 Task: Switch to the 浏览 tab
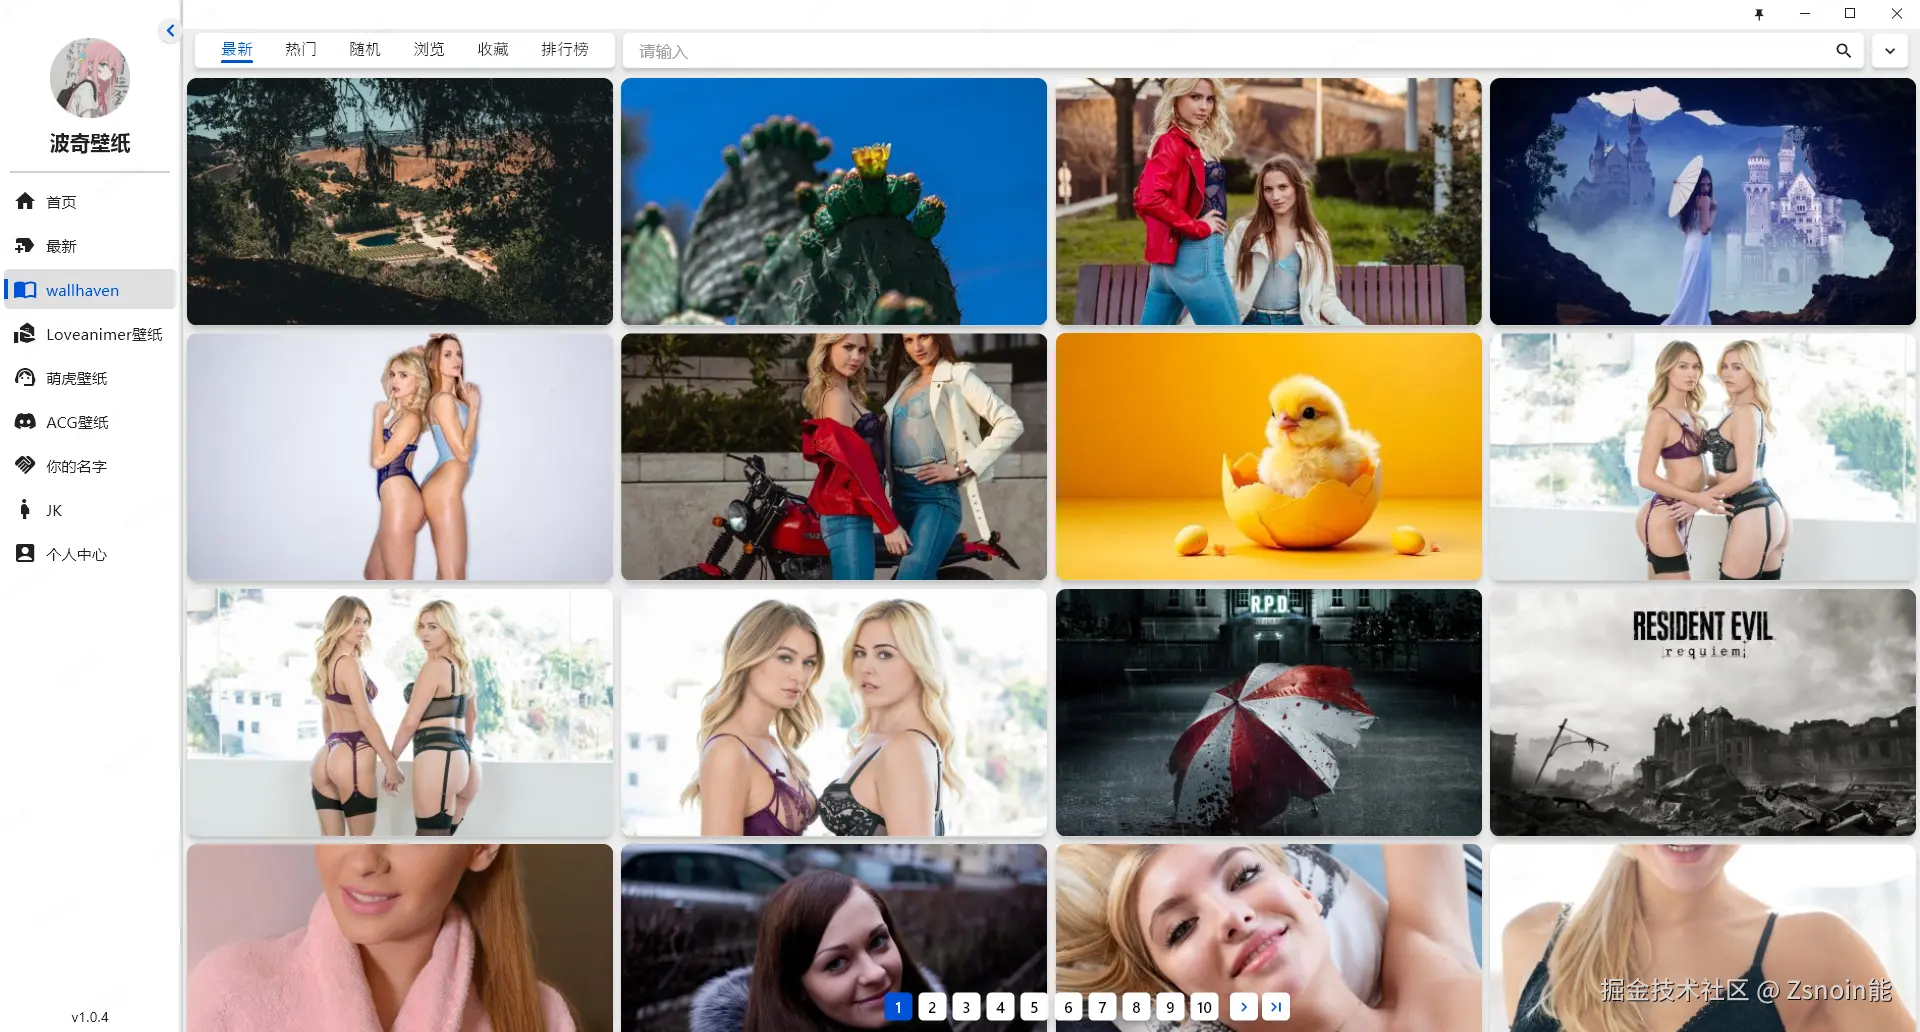click(429, 49)
